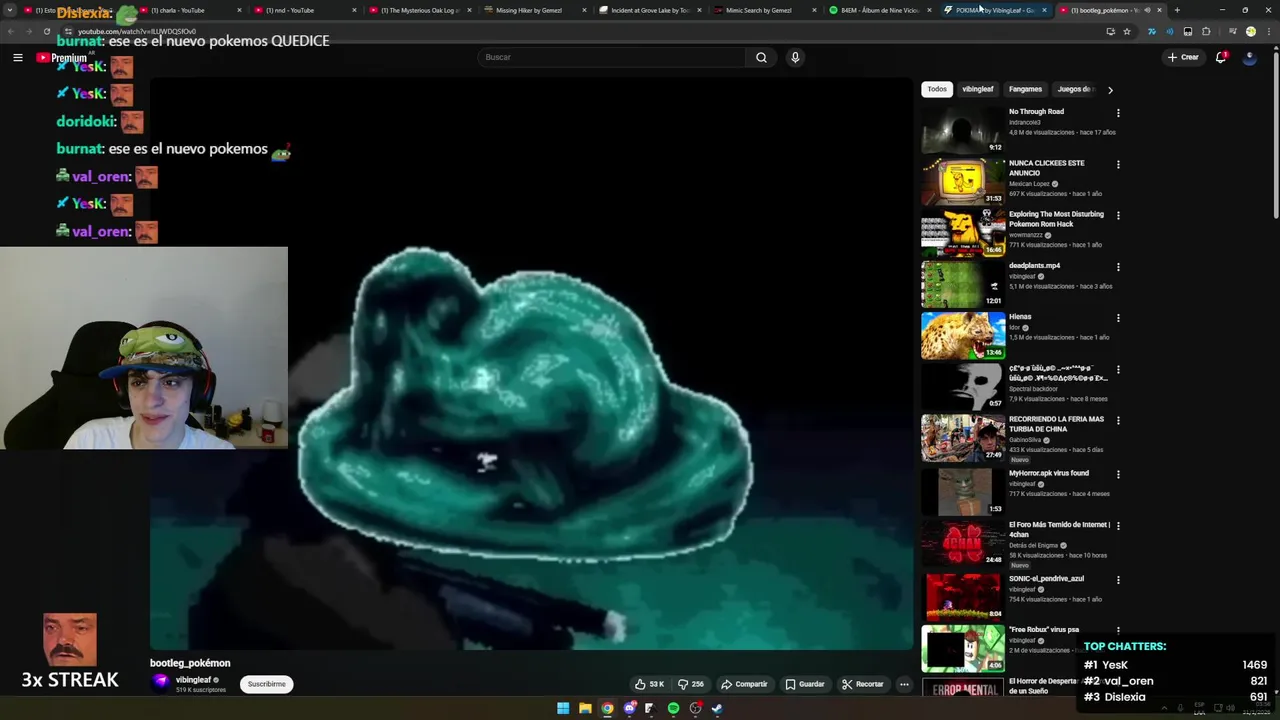The width and height of the screenshot is (1280, 720).
Task: Open options for Exploring The Most Disturbing video
Action: click(1118, 215)
